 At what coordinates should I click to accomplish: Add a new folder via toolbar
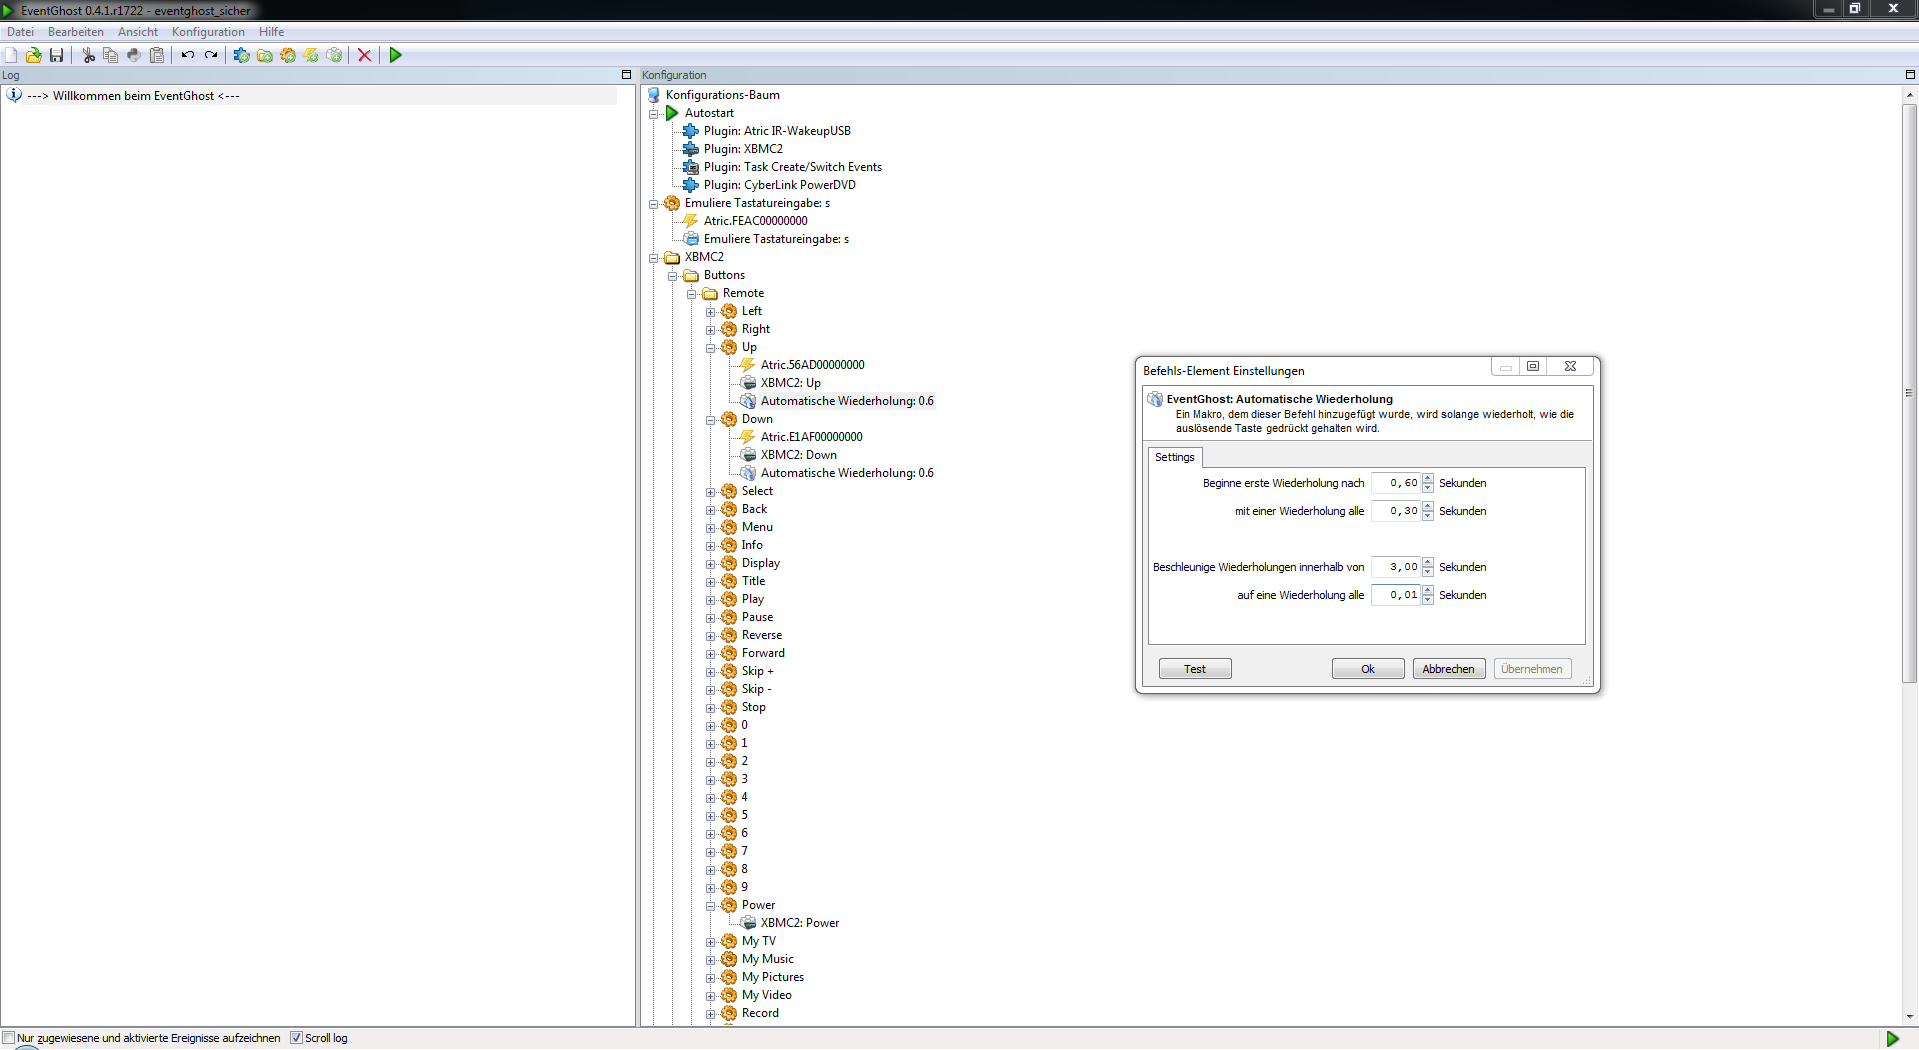265,55
